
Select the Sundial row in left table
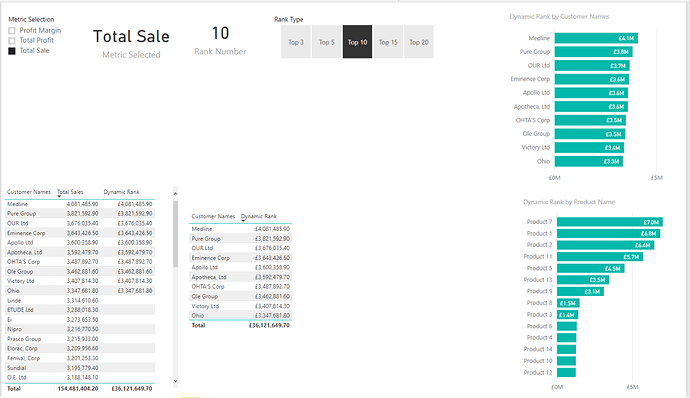[x=80, y=368]
